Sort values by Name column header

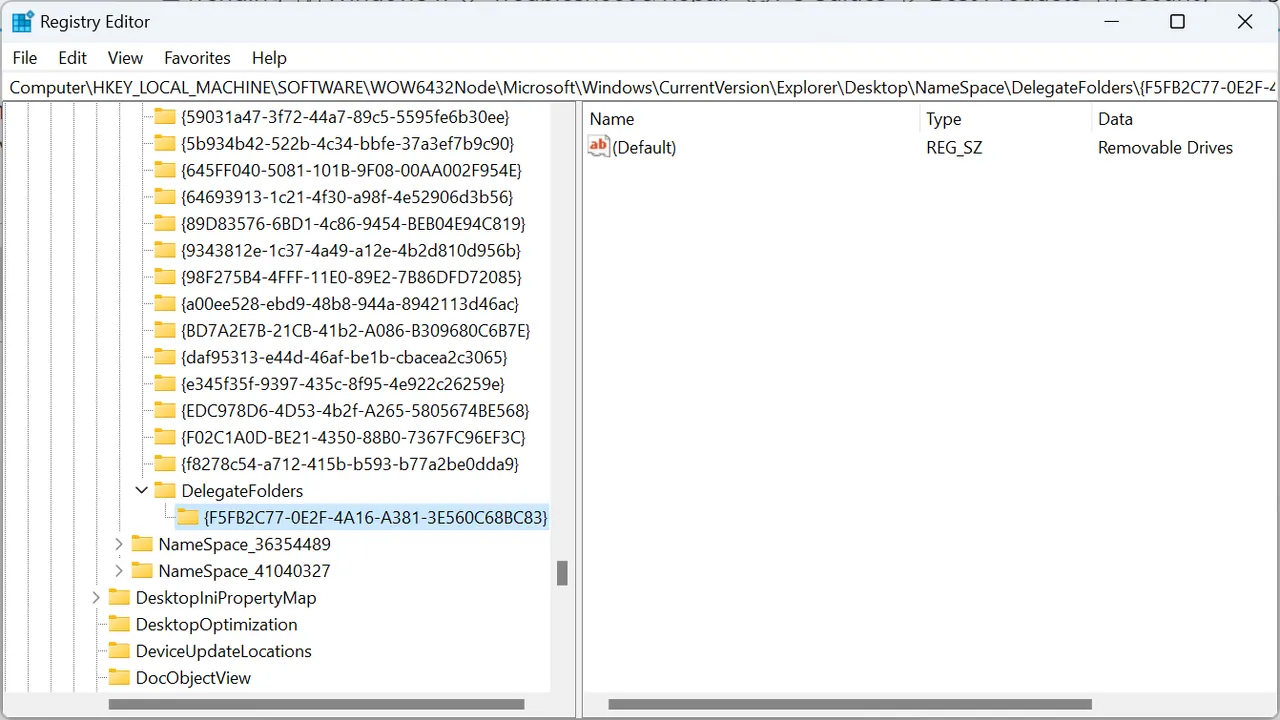[751, 119]
